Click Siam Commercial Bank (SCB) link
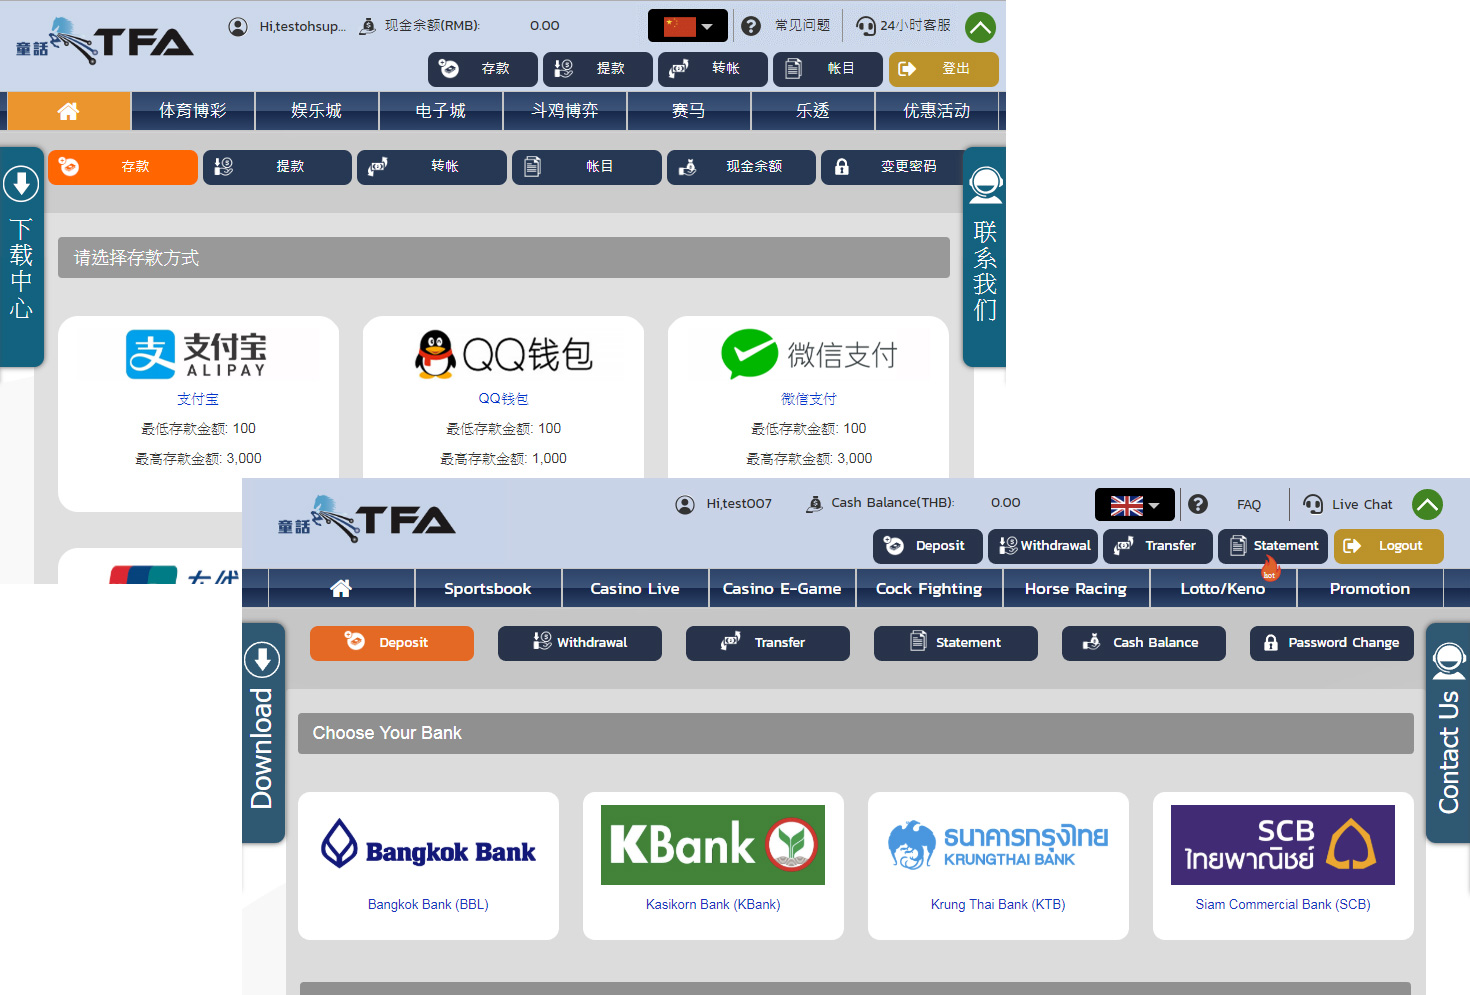 pyautogui.click(x=1283, y=904)
